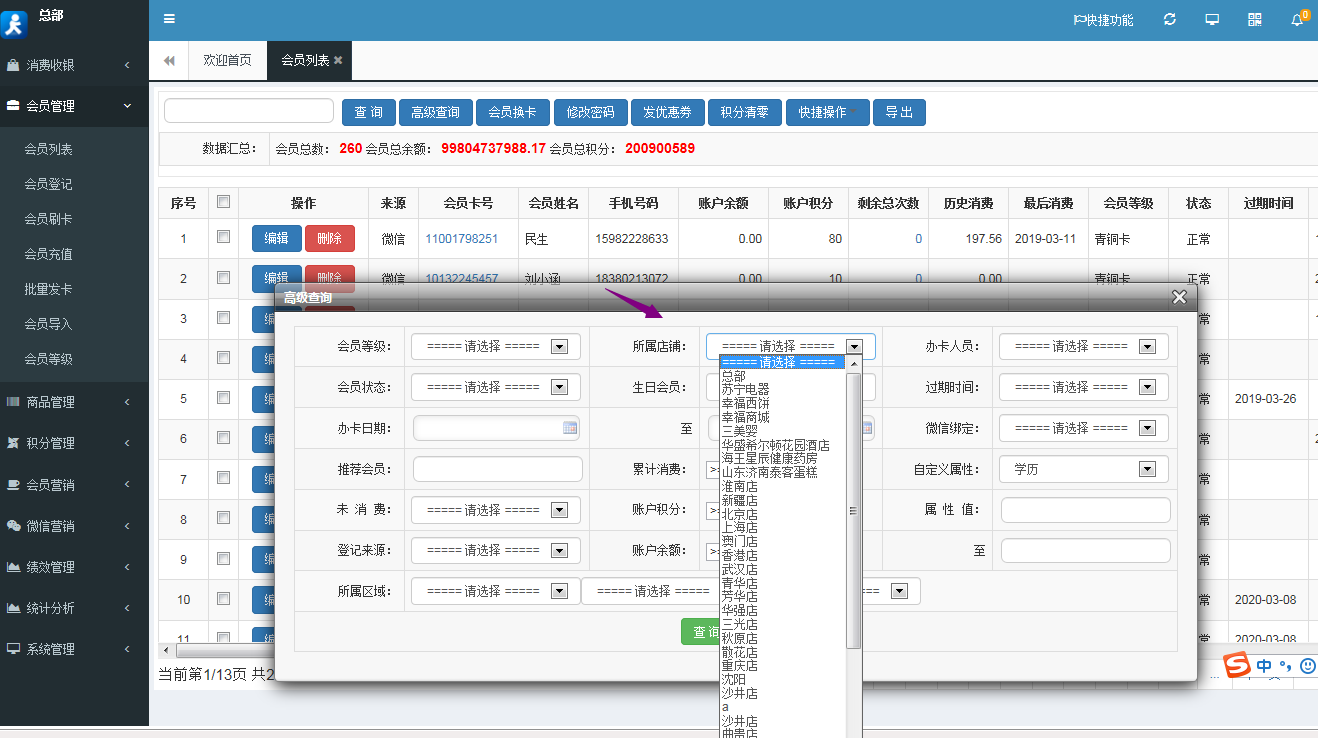1318x738 pixels.
Task: Open 会员列表 in the sidebar
Action: click(x=49, y=149)
